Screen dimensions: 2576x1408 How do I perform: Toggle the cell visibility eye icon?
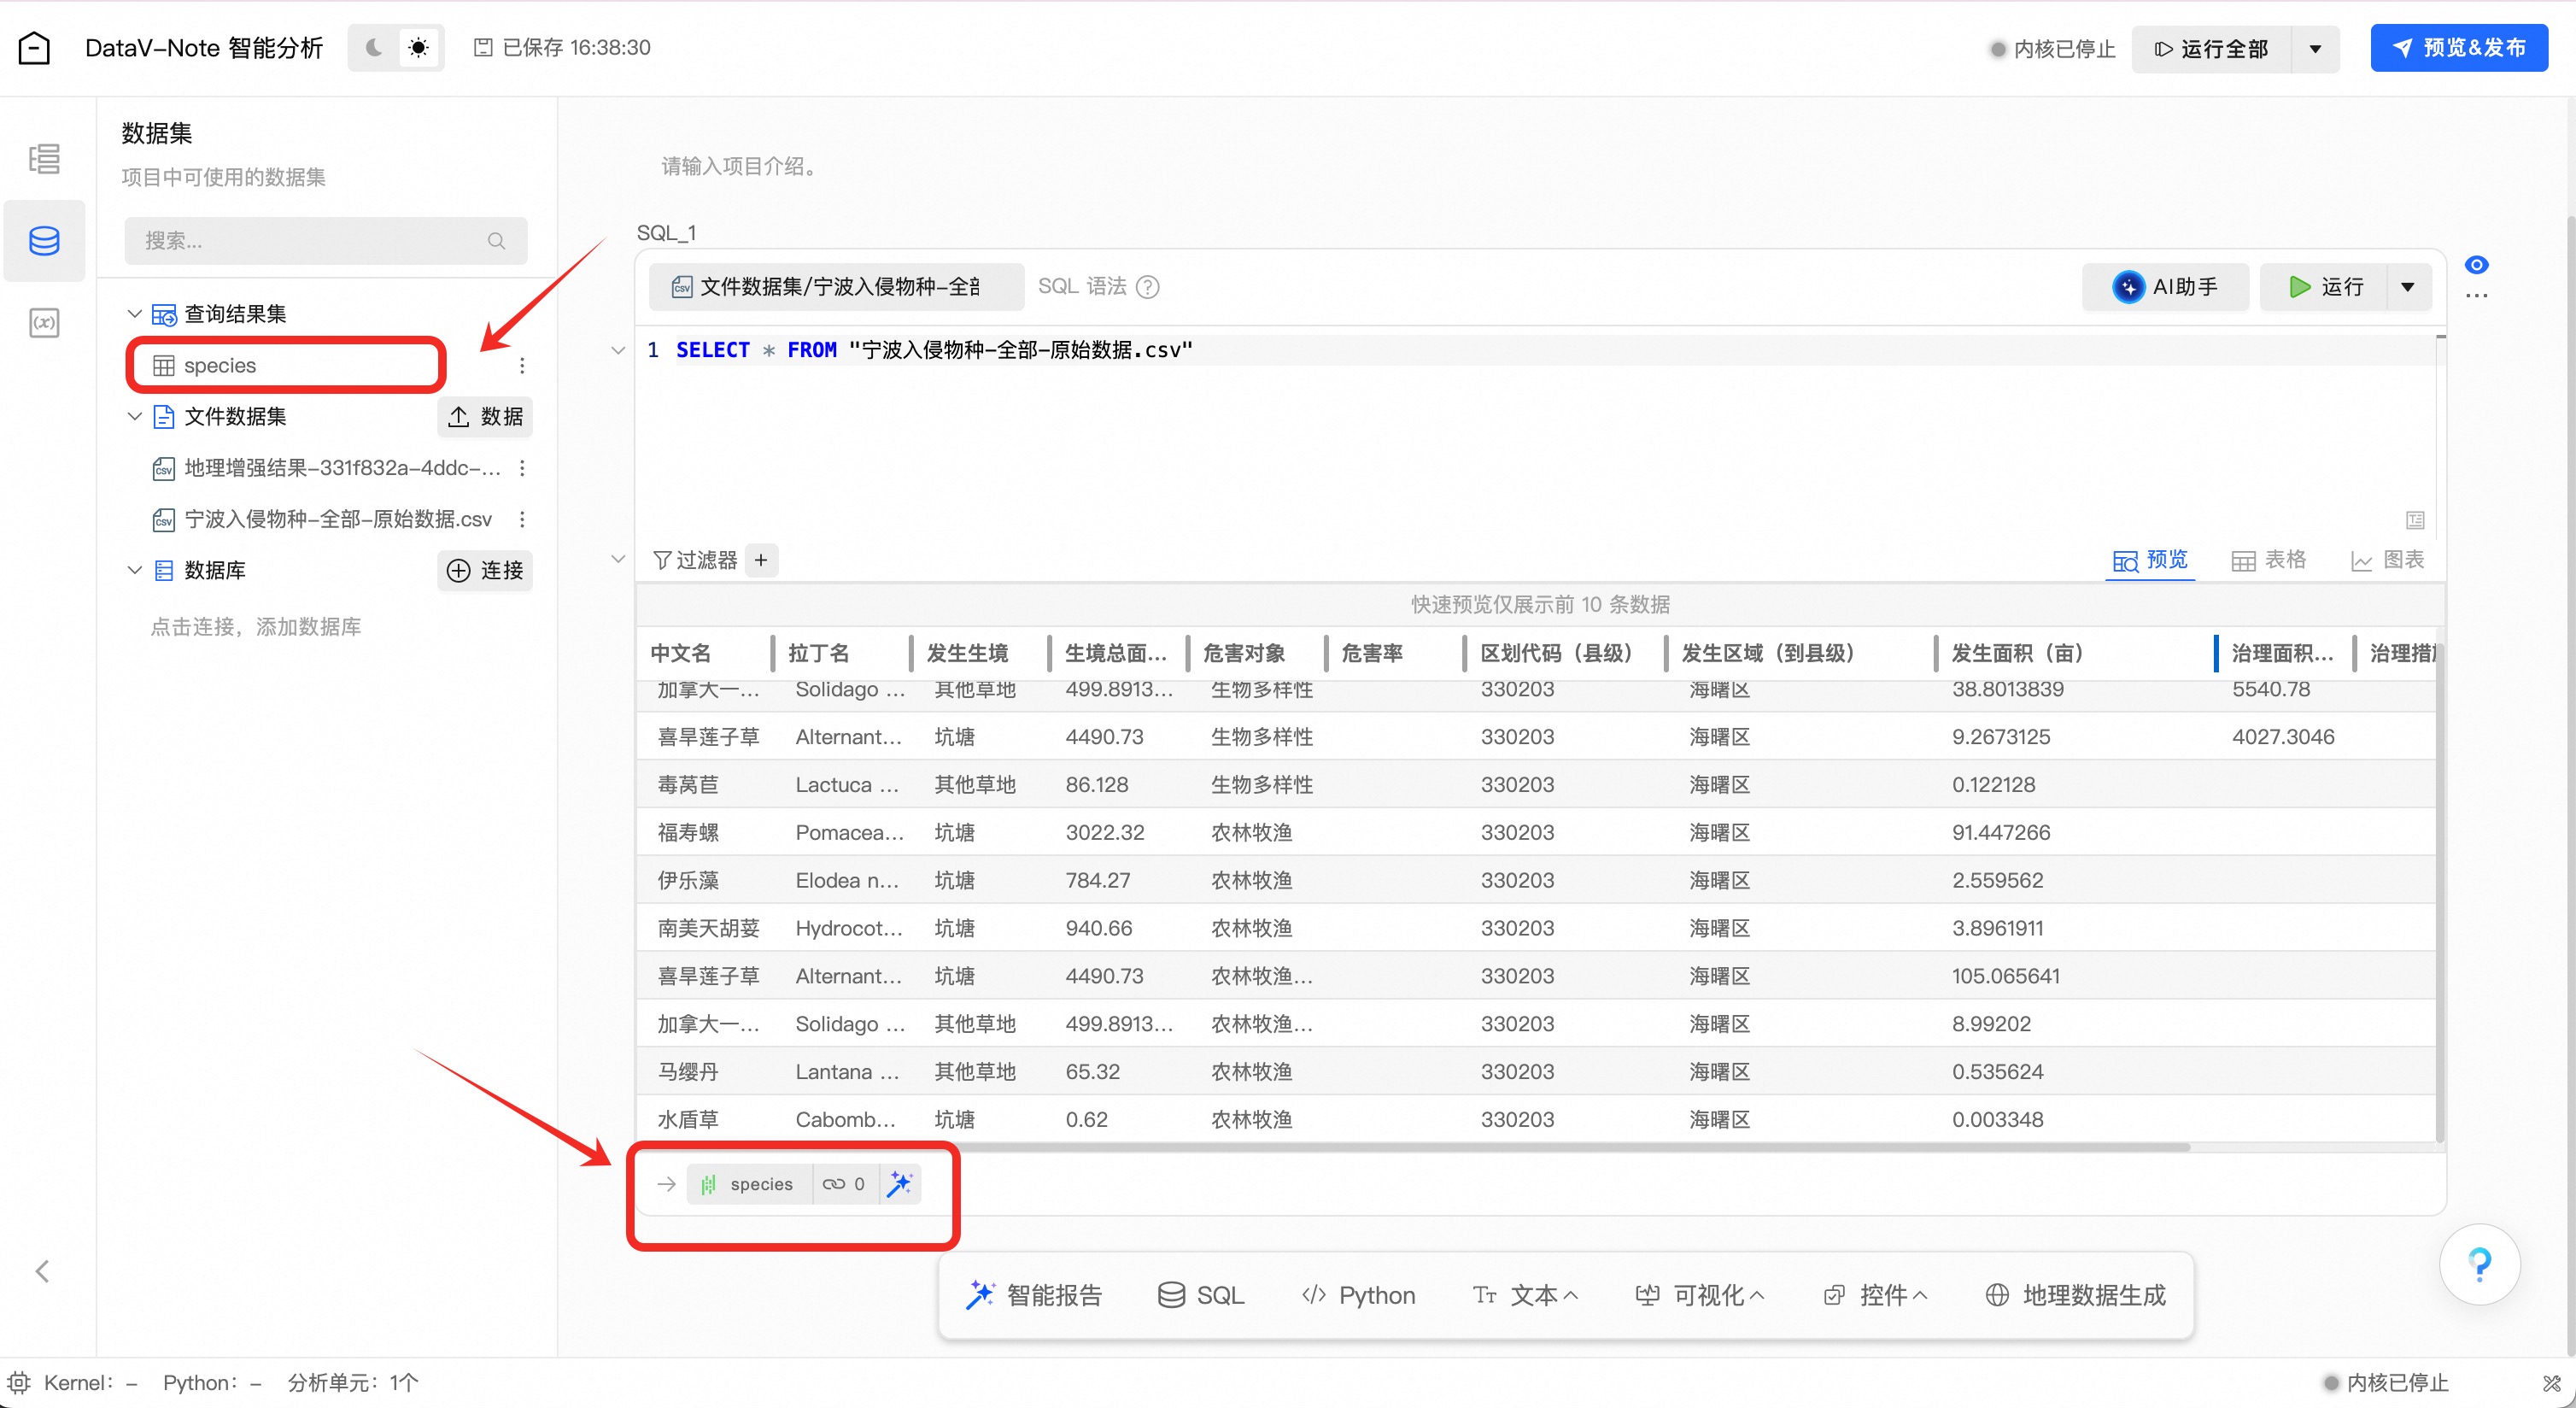pyautogui.click(x=2476, y=264)
